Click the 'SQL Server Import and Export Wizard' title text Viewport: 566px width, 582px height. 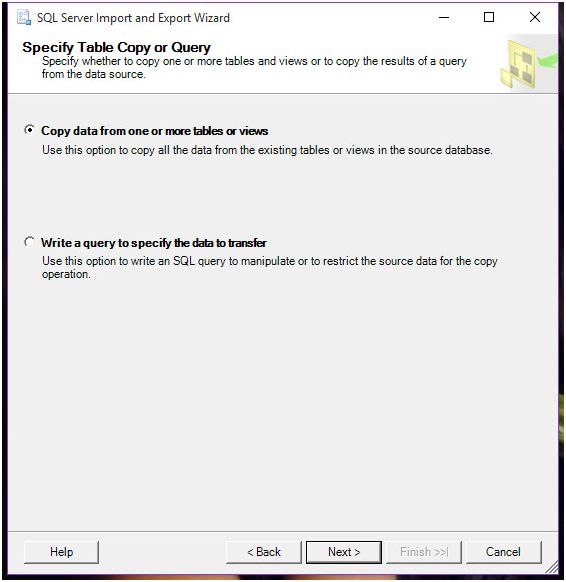(x=133, y=18)
